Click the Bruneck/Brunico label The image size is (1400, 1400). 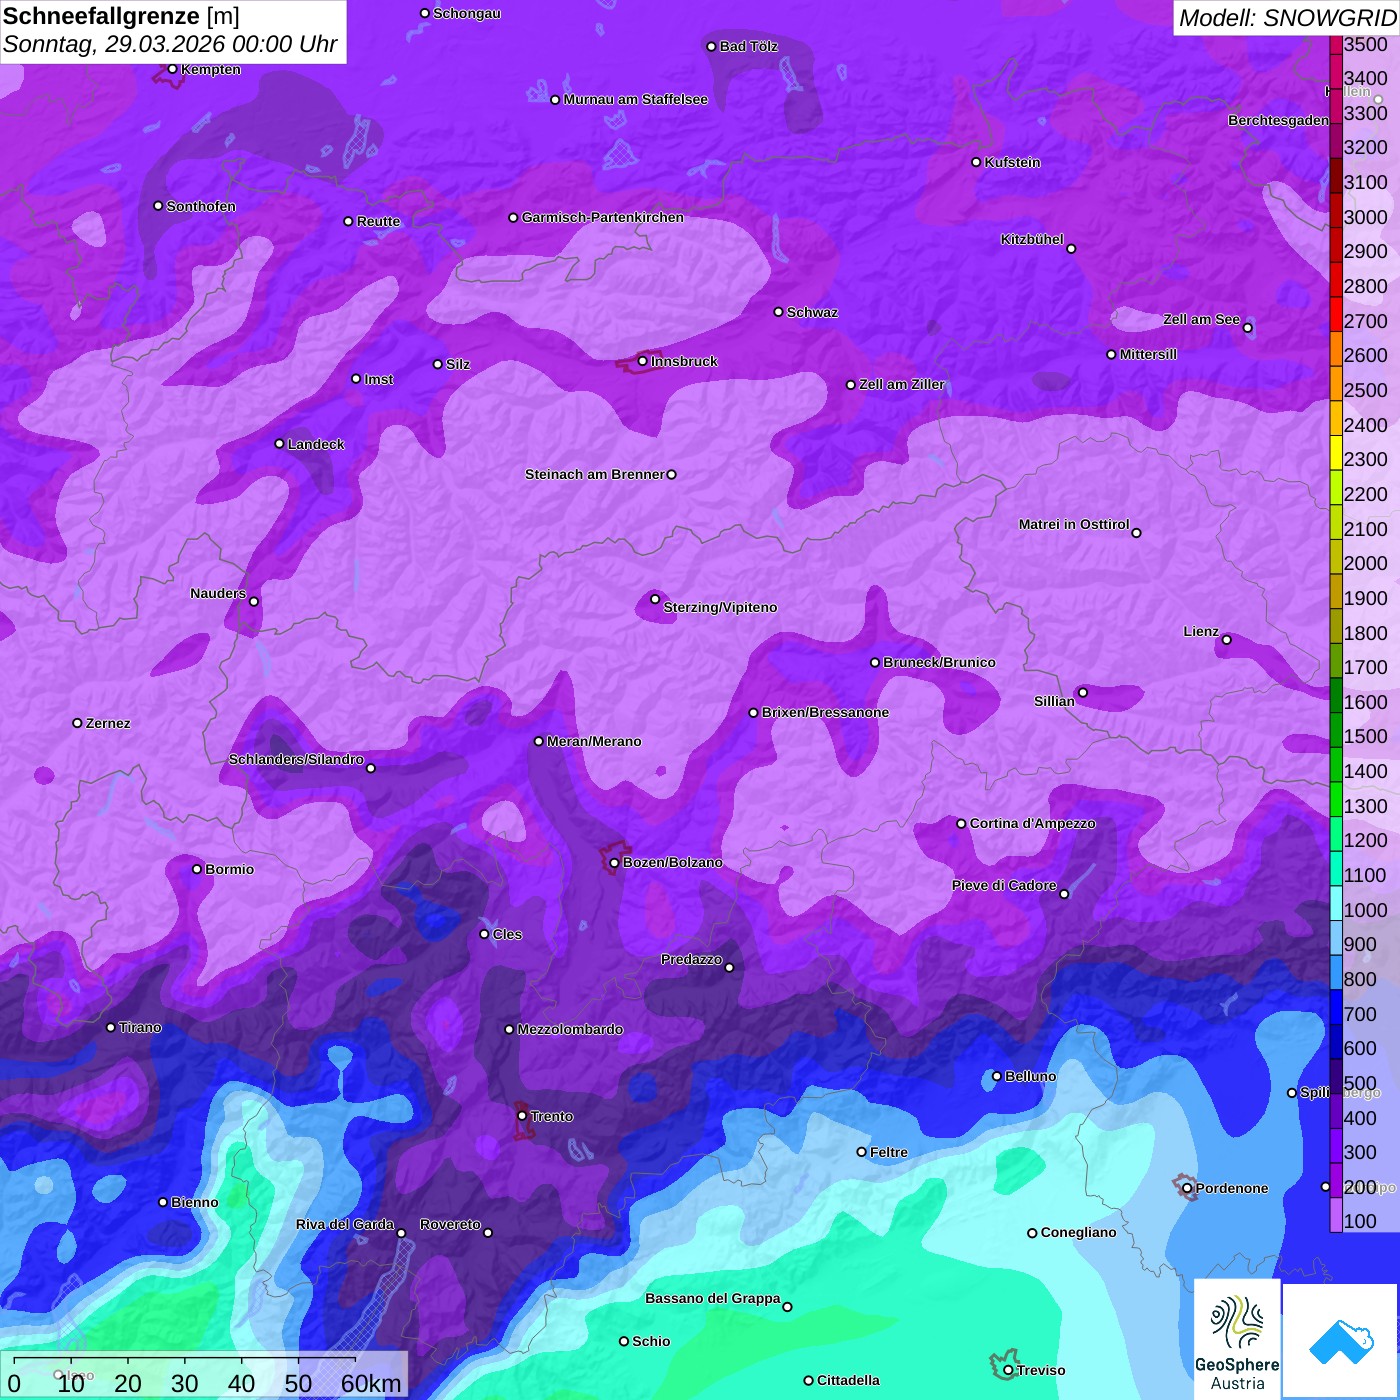[939, 662]
